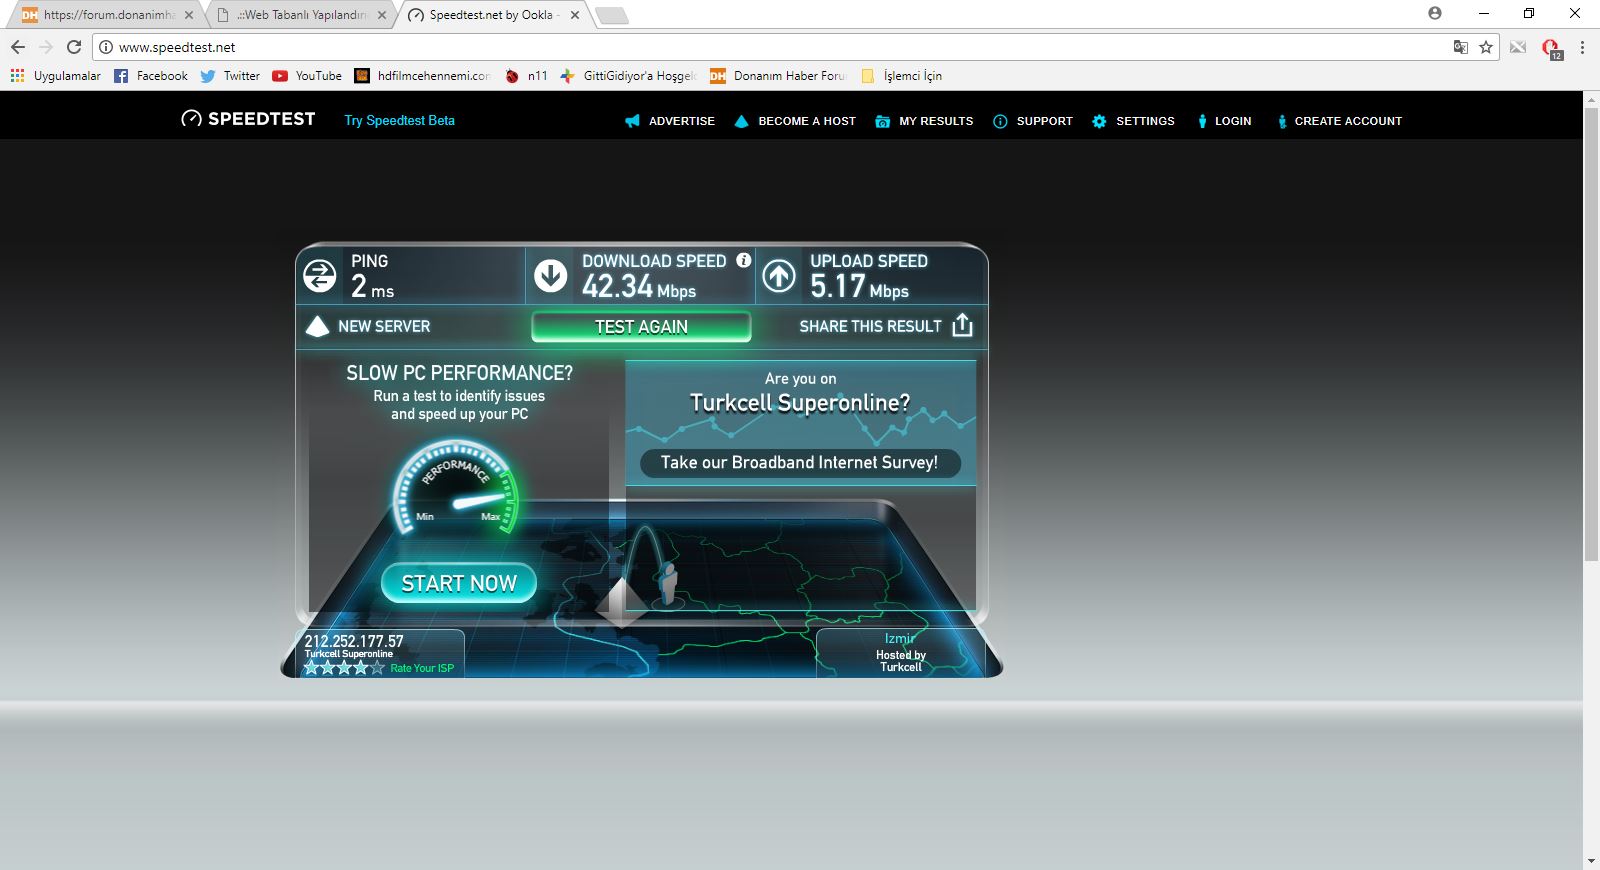Image resolution: width=1600 pixels, height=870 pixels.
Task: Click browser back arrow
Action: click(18, 47)
